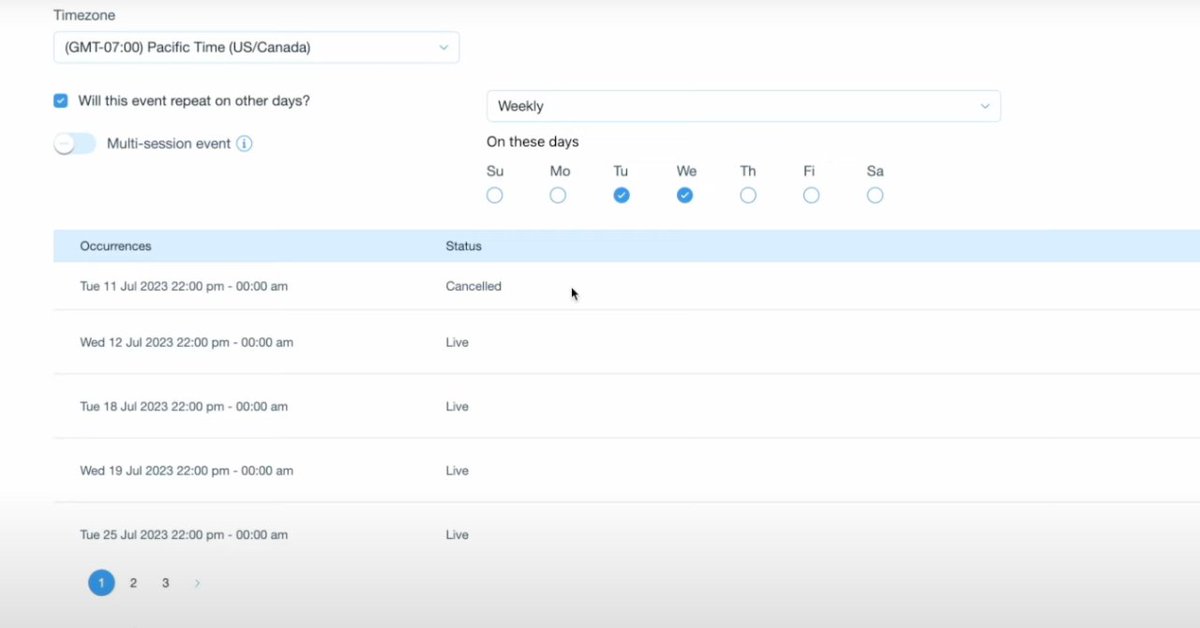Select Saturday in 'On these days'
1200x628 pixels.
point(875,195)
